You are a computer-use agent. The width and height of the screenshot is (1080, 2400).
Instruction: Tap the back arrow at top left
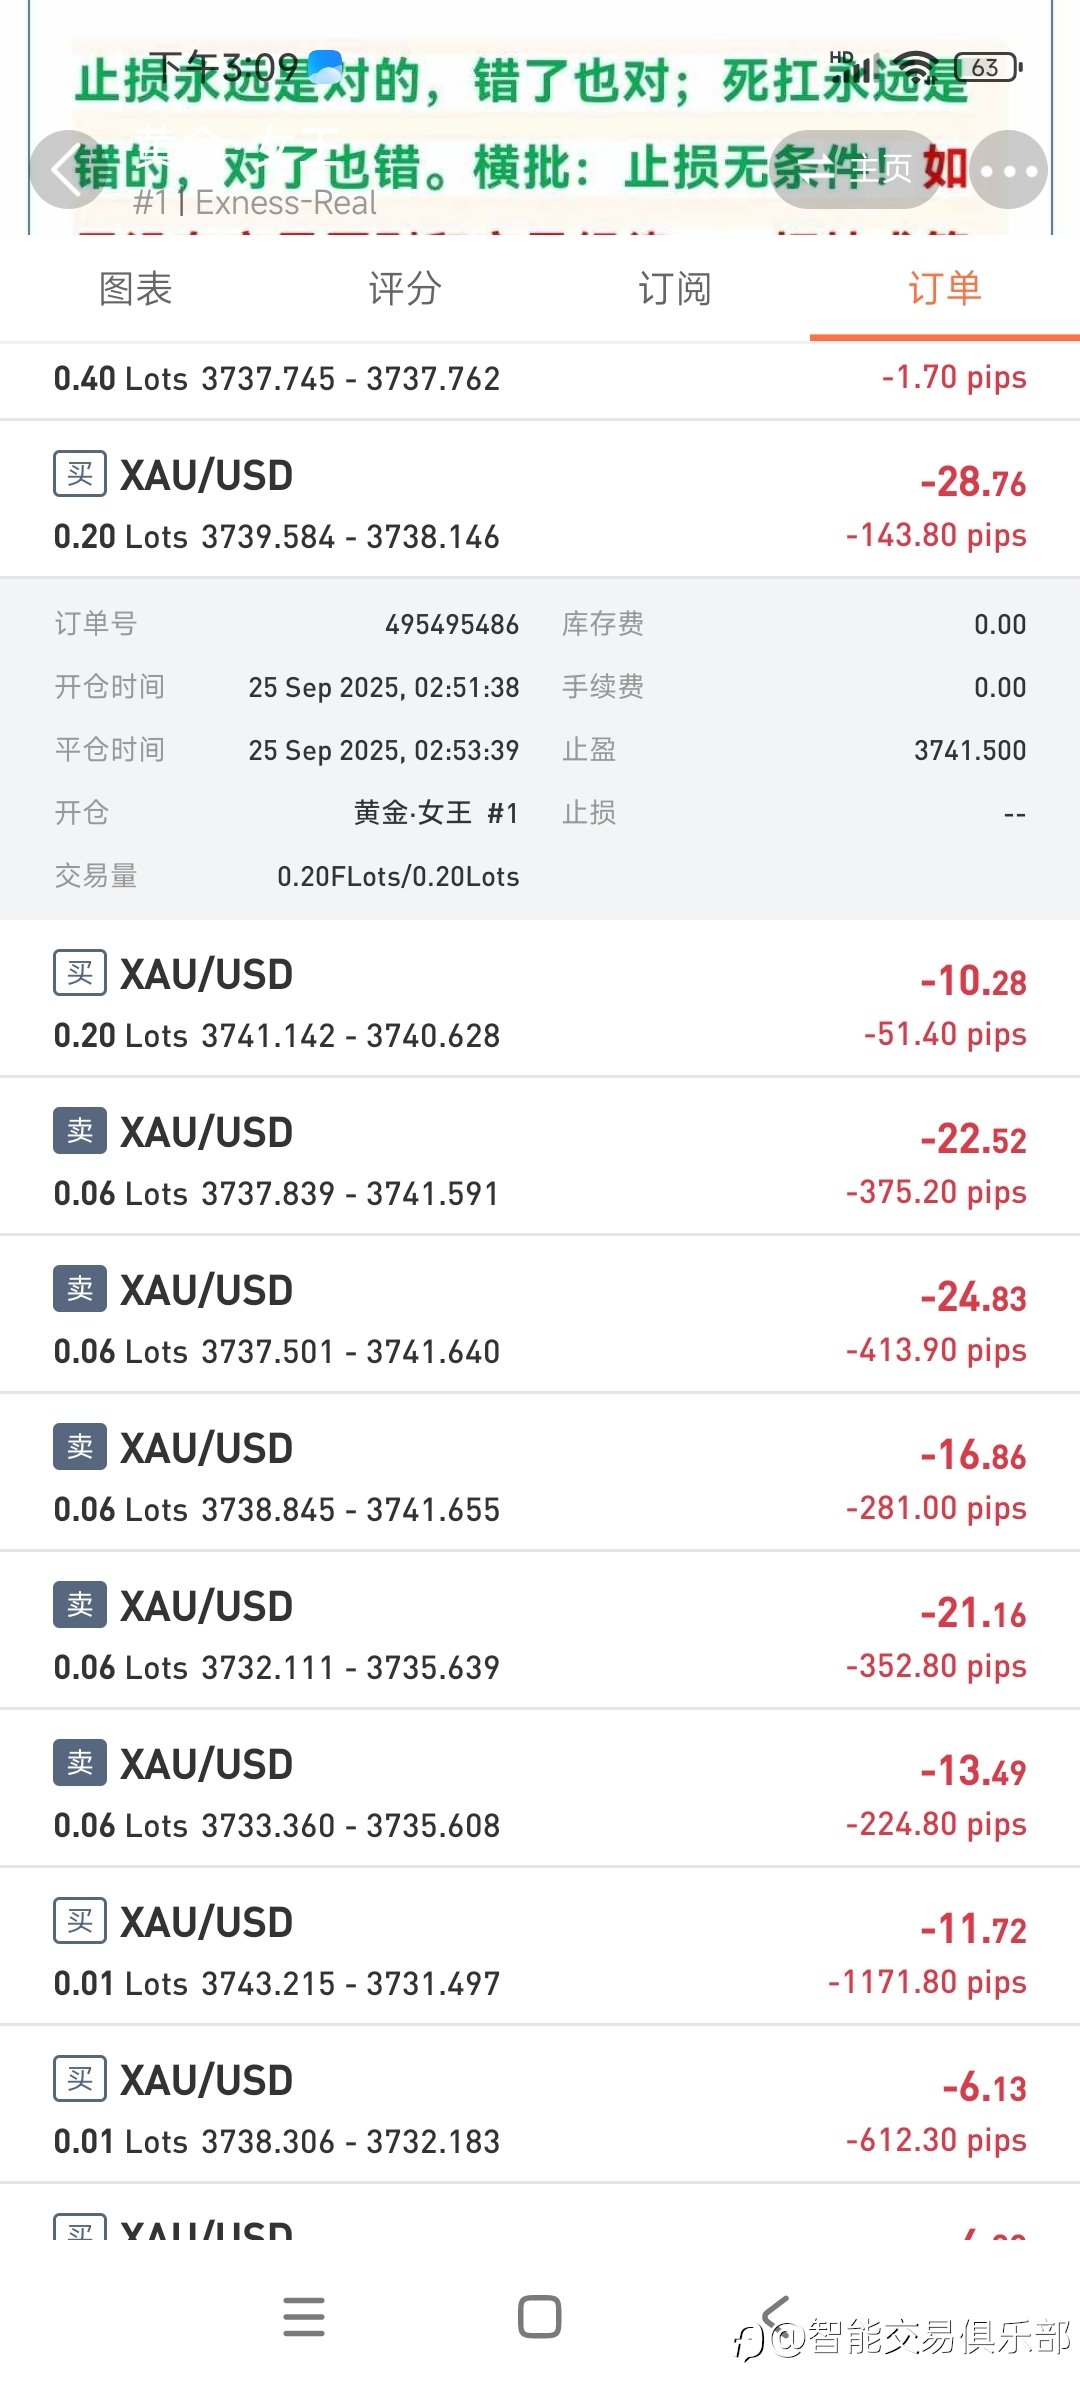pos(68,170)
